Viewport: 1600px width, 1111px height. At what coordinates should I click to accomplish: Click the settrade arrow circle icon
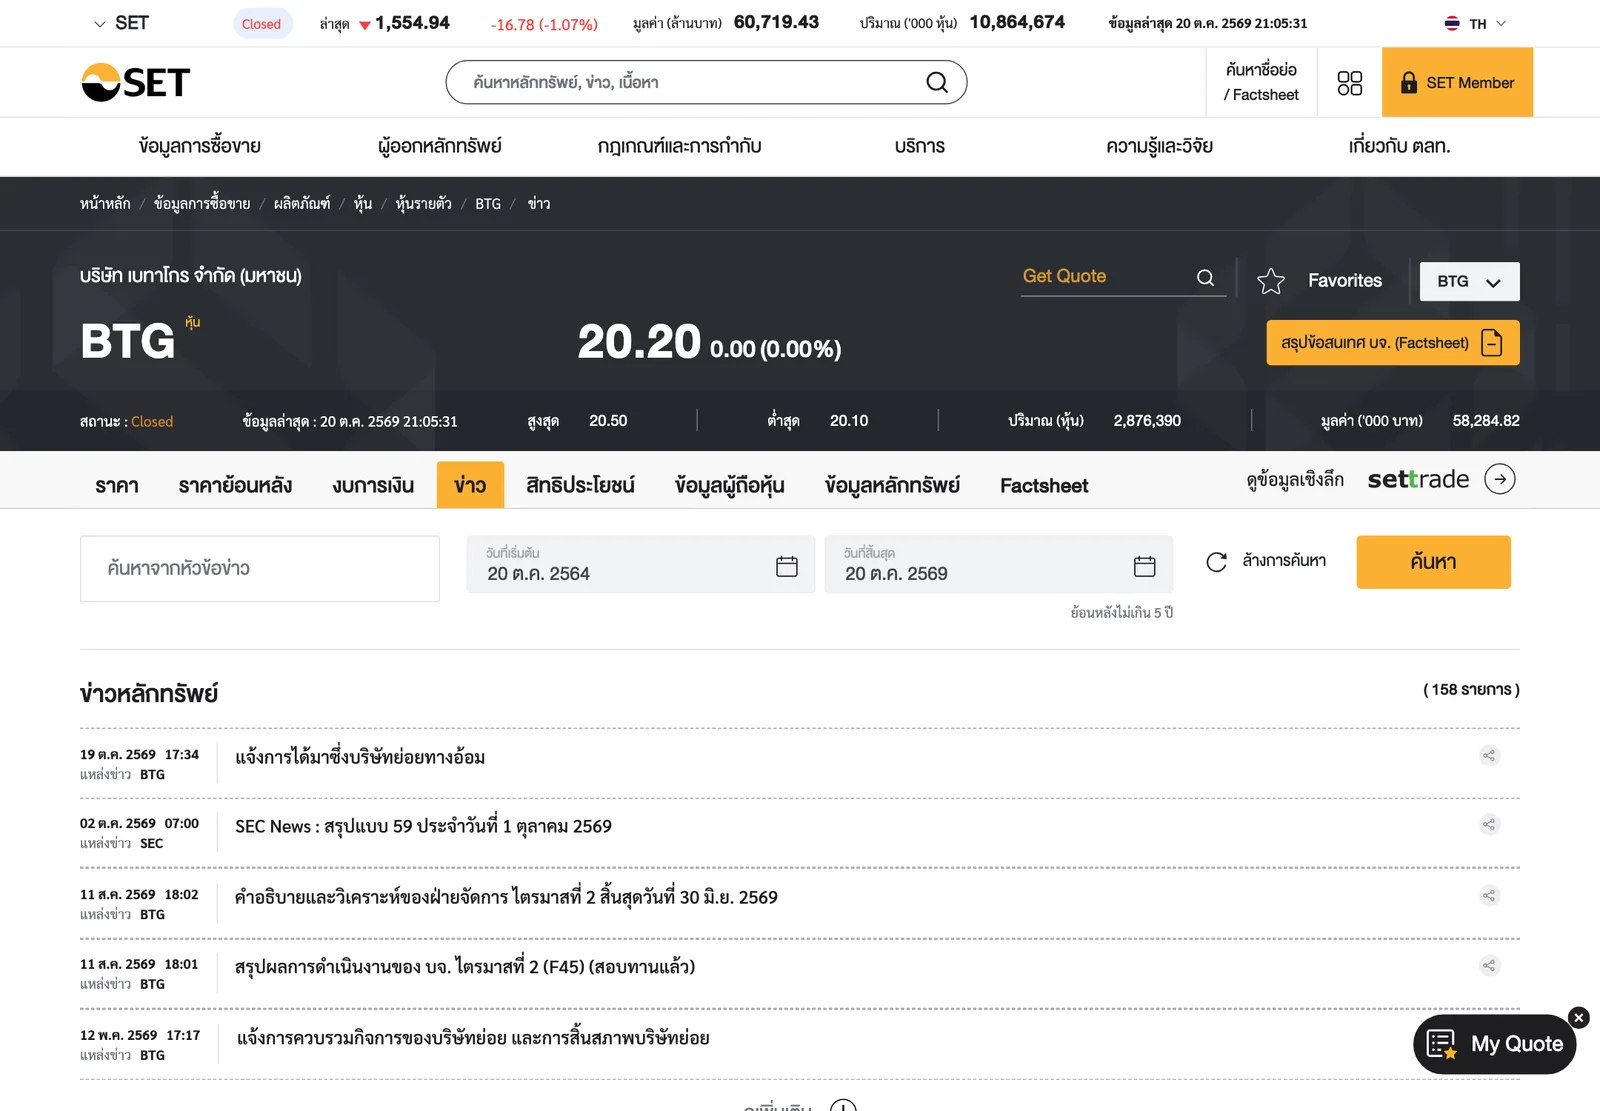(x=1499, y=479)
